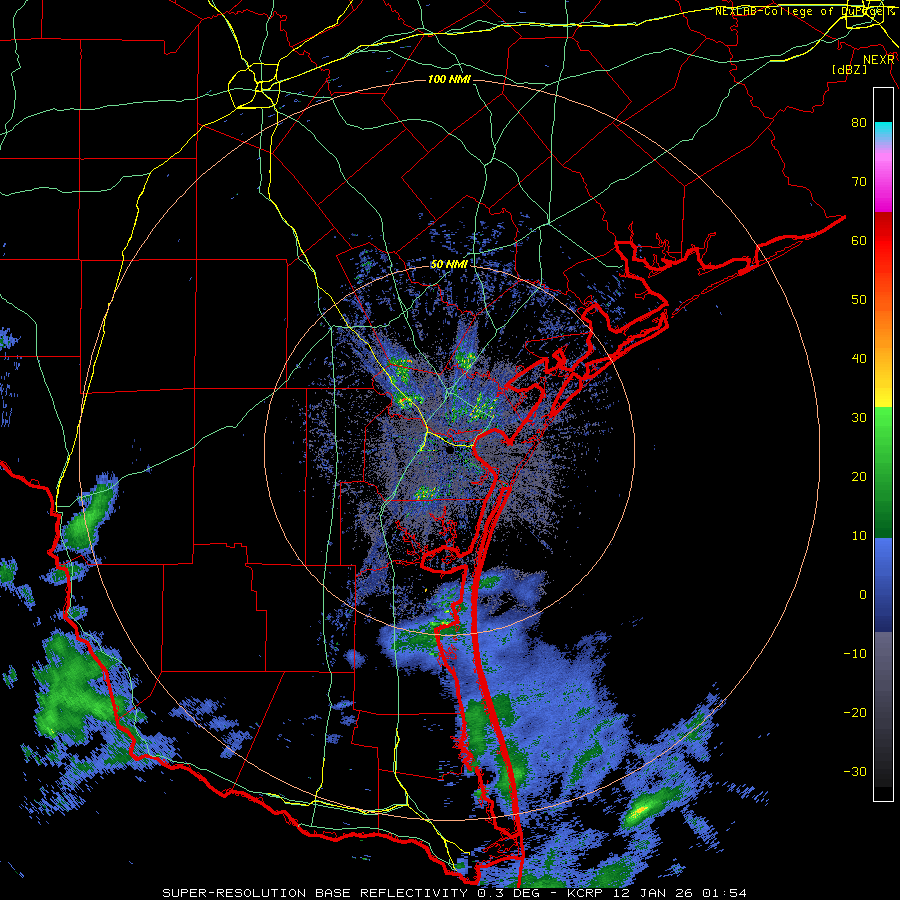Click the 40 value on the dBZ scale
The width and height of the screenshot is (900, 900).
859,359
